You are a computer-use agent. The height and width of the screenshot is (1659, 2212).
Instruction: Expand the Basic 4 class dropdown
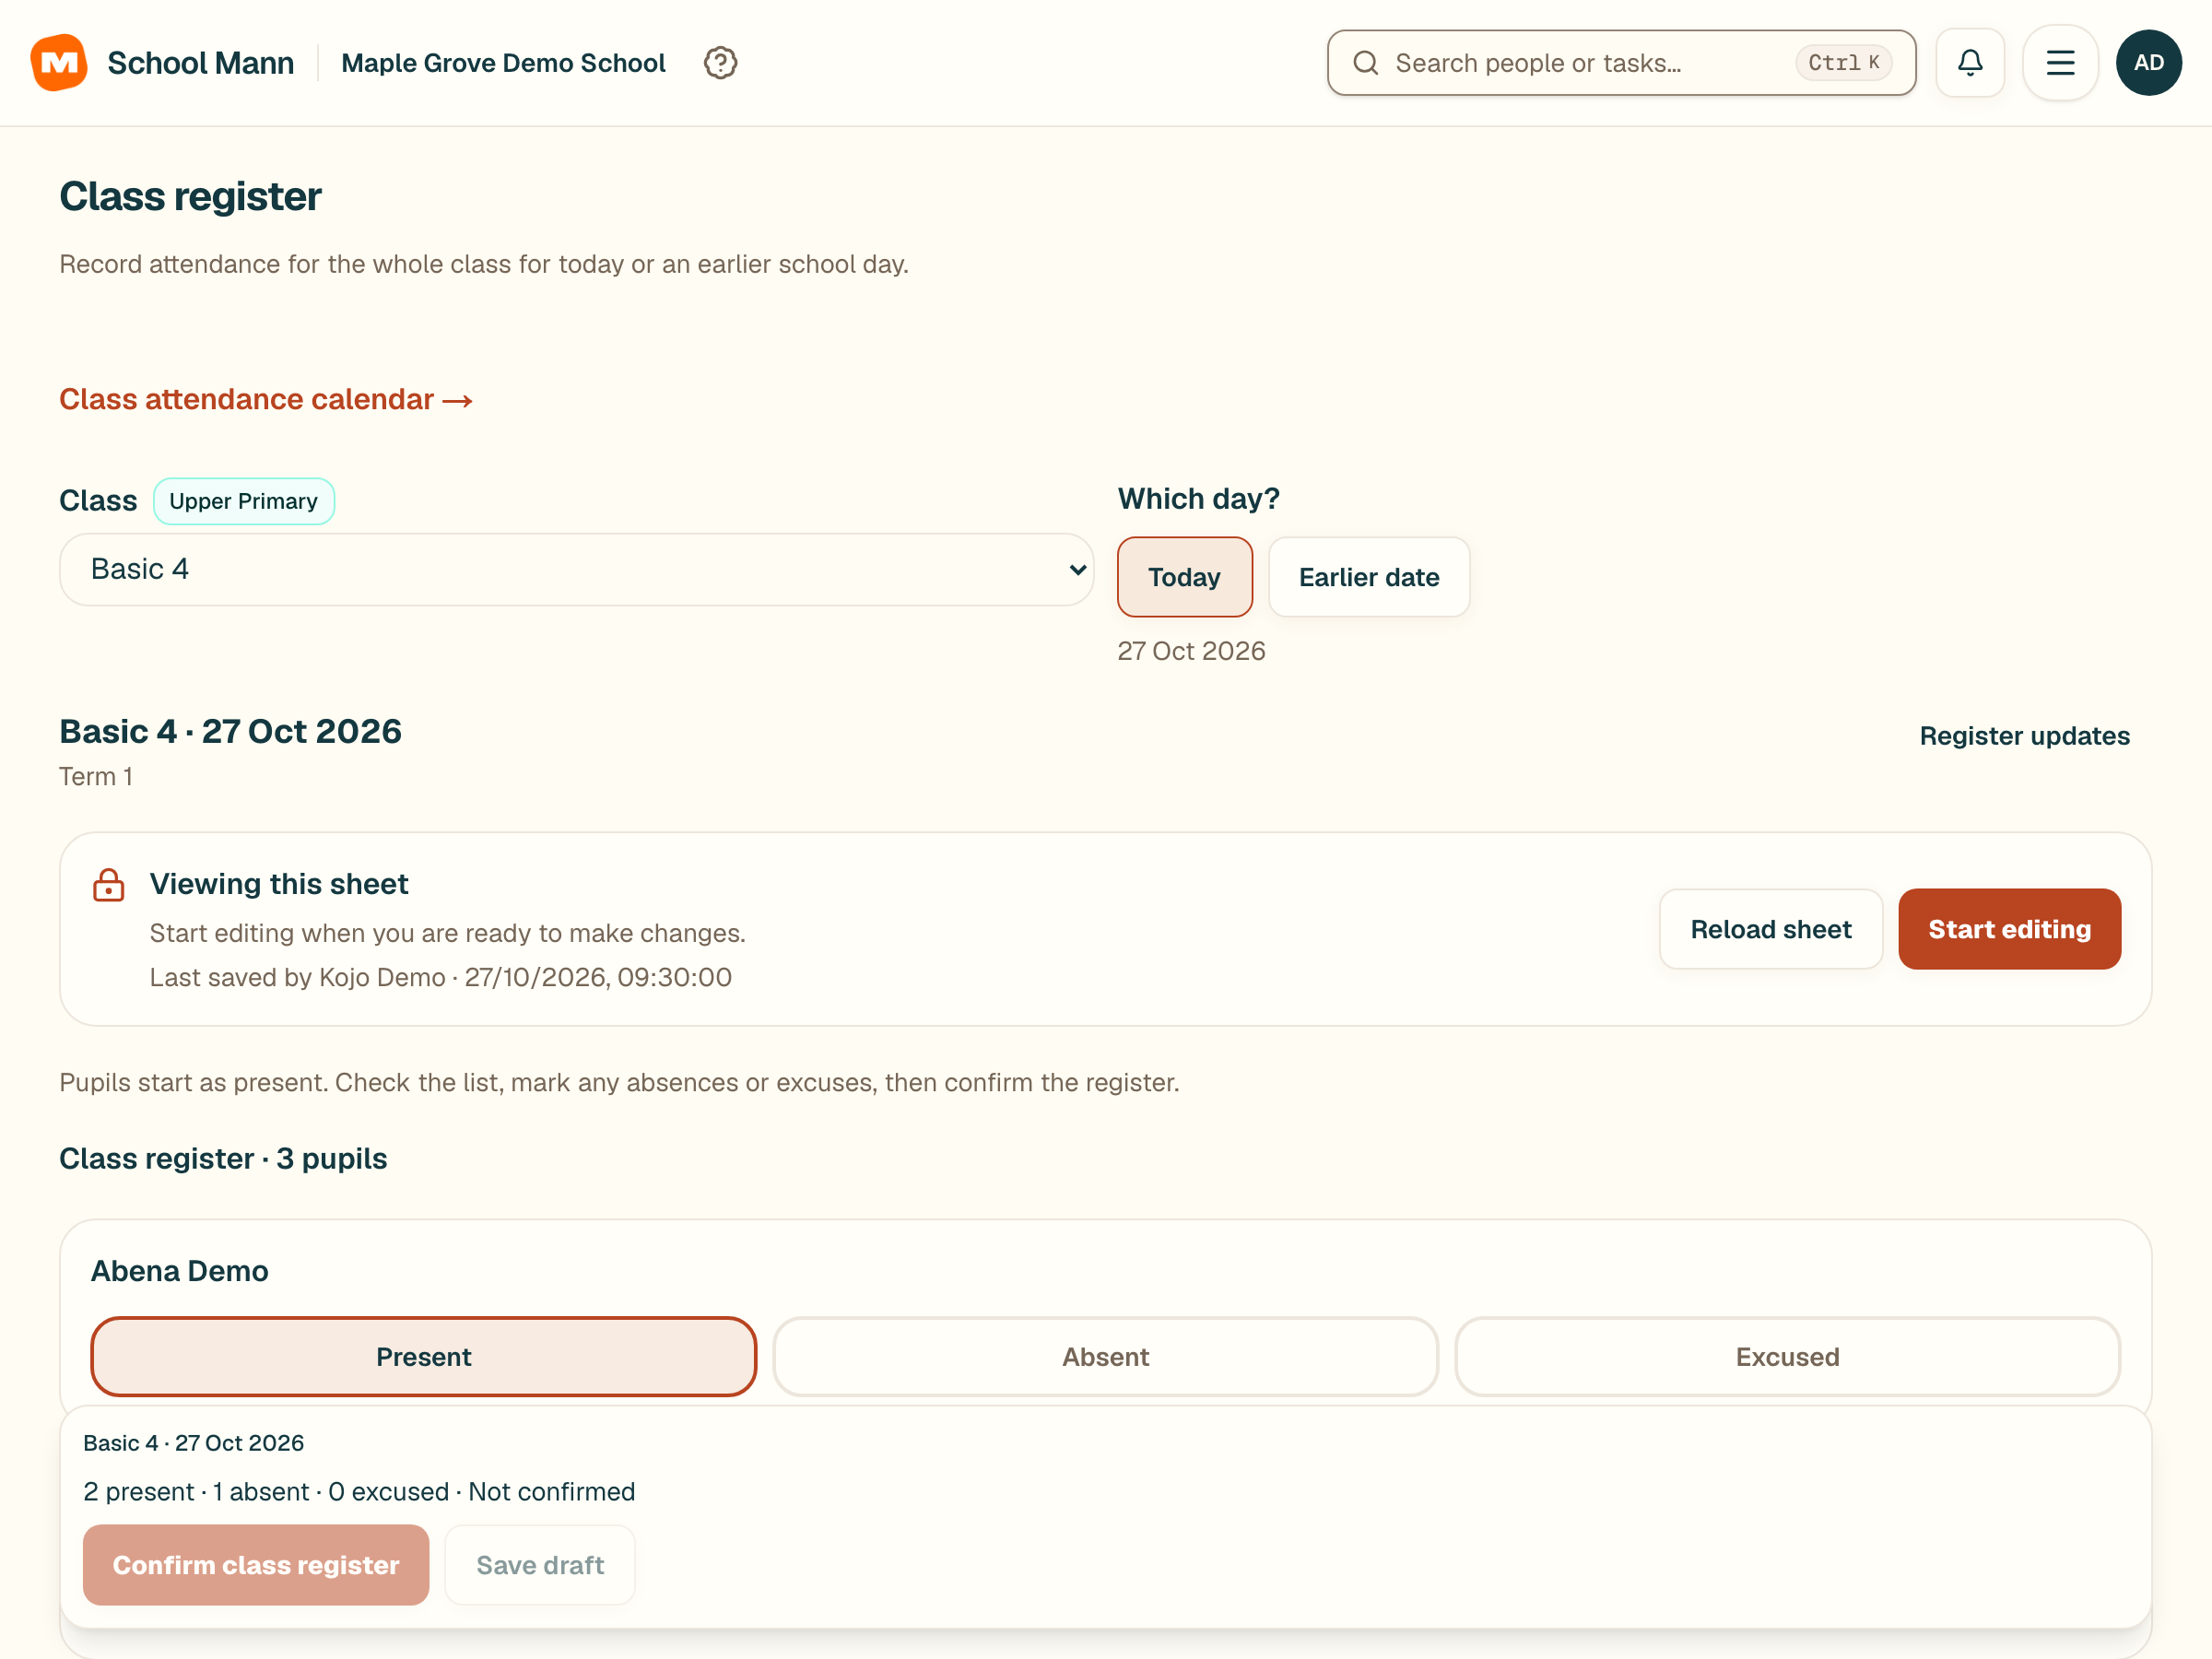coord(576,569)
